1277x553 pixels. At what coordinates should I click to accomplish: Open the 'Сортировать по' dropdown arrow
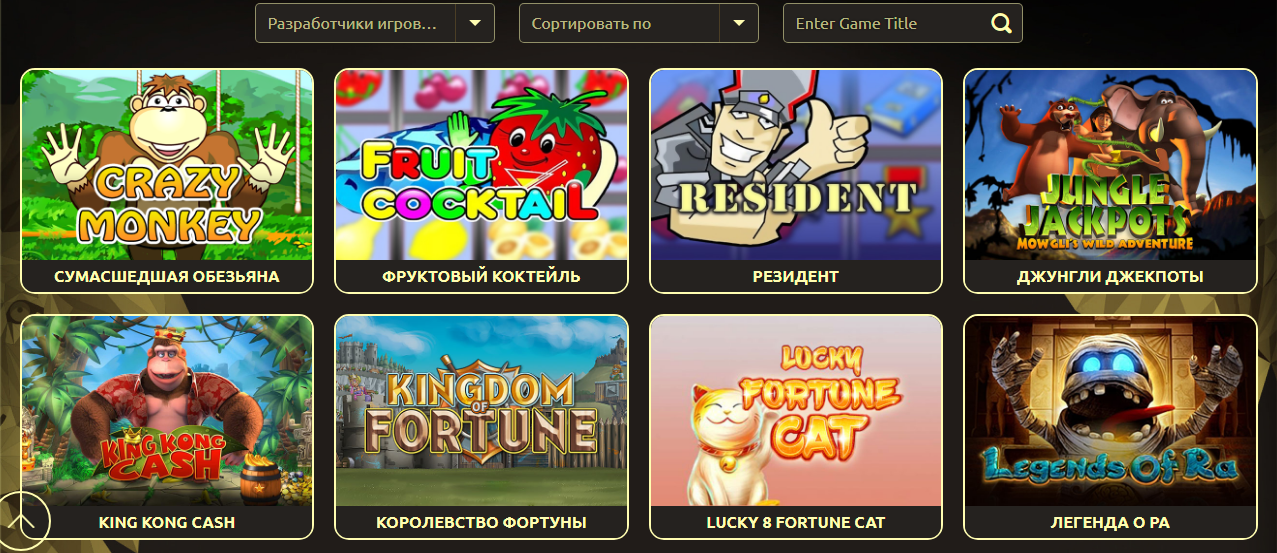pyautogui.click(x=739, y=23)
